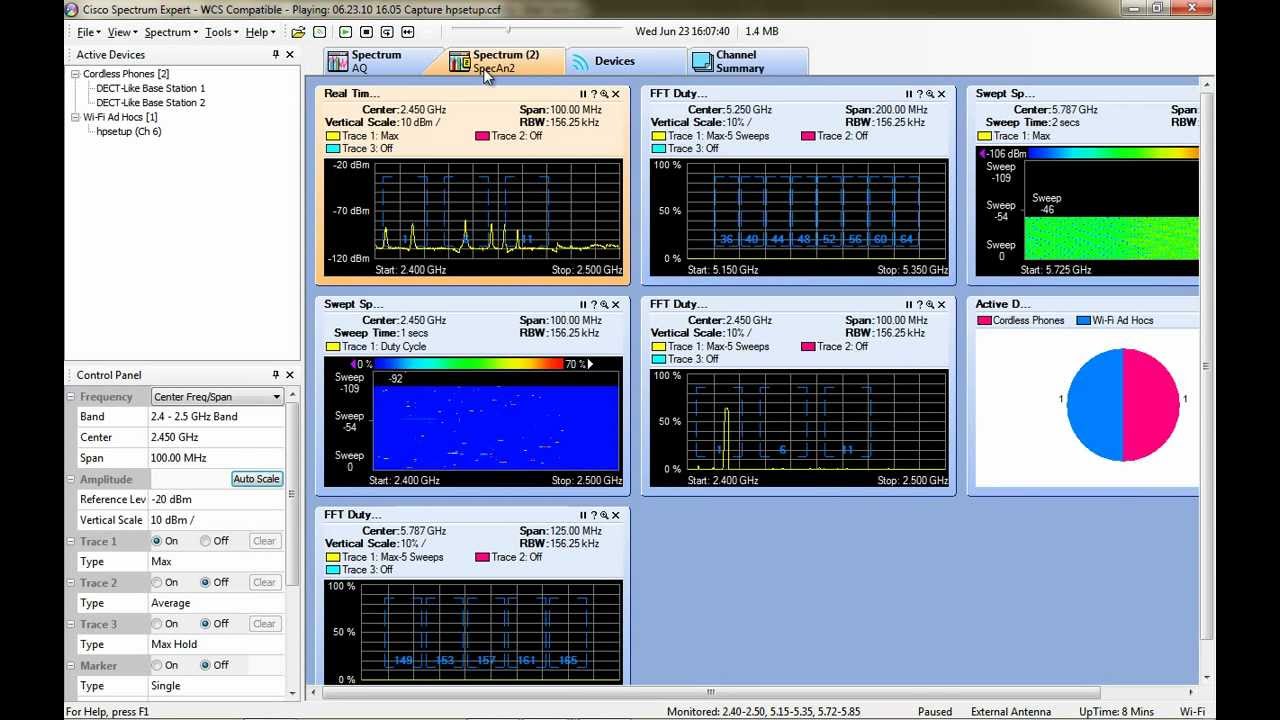Pause the Real Time plot

(x=583, y=94)
